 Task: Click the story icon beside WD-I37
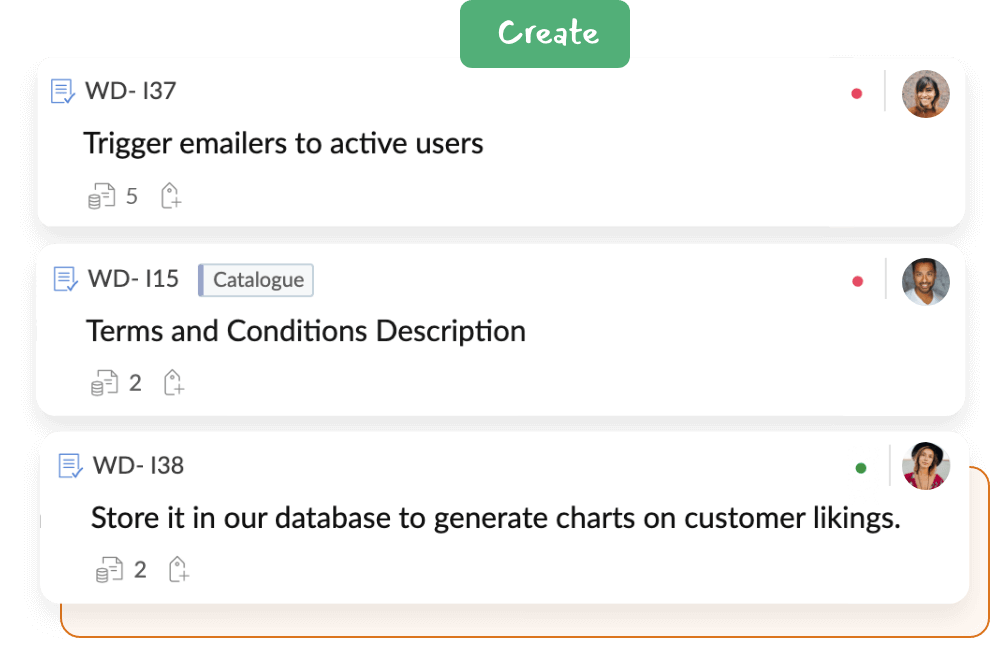63,91
